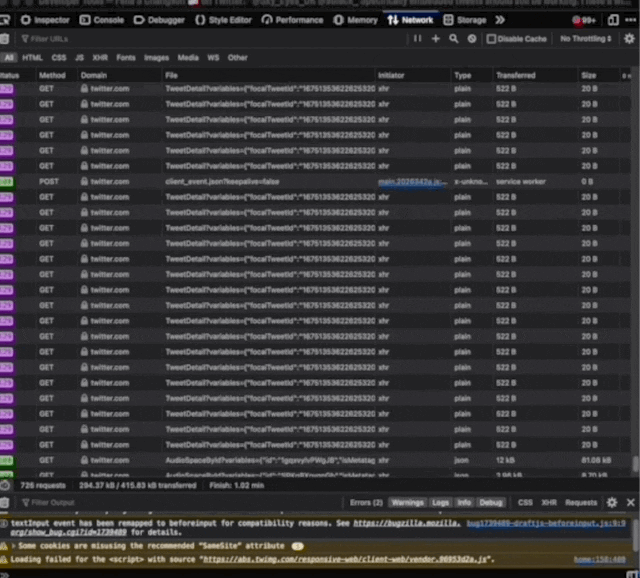The width and height of the screenshot is (640, 578).
Task: Filter by Other requests
Action: tap(238, 58)
